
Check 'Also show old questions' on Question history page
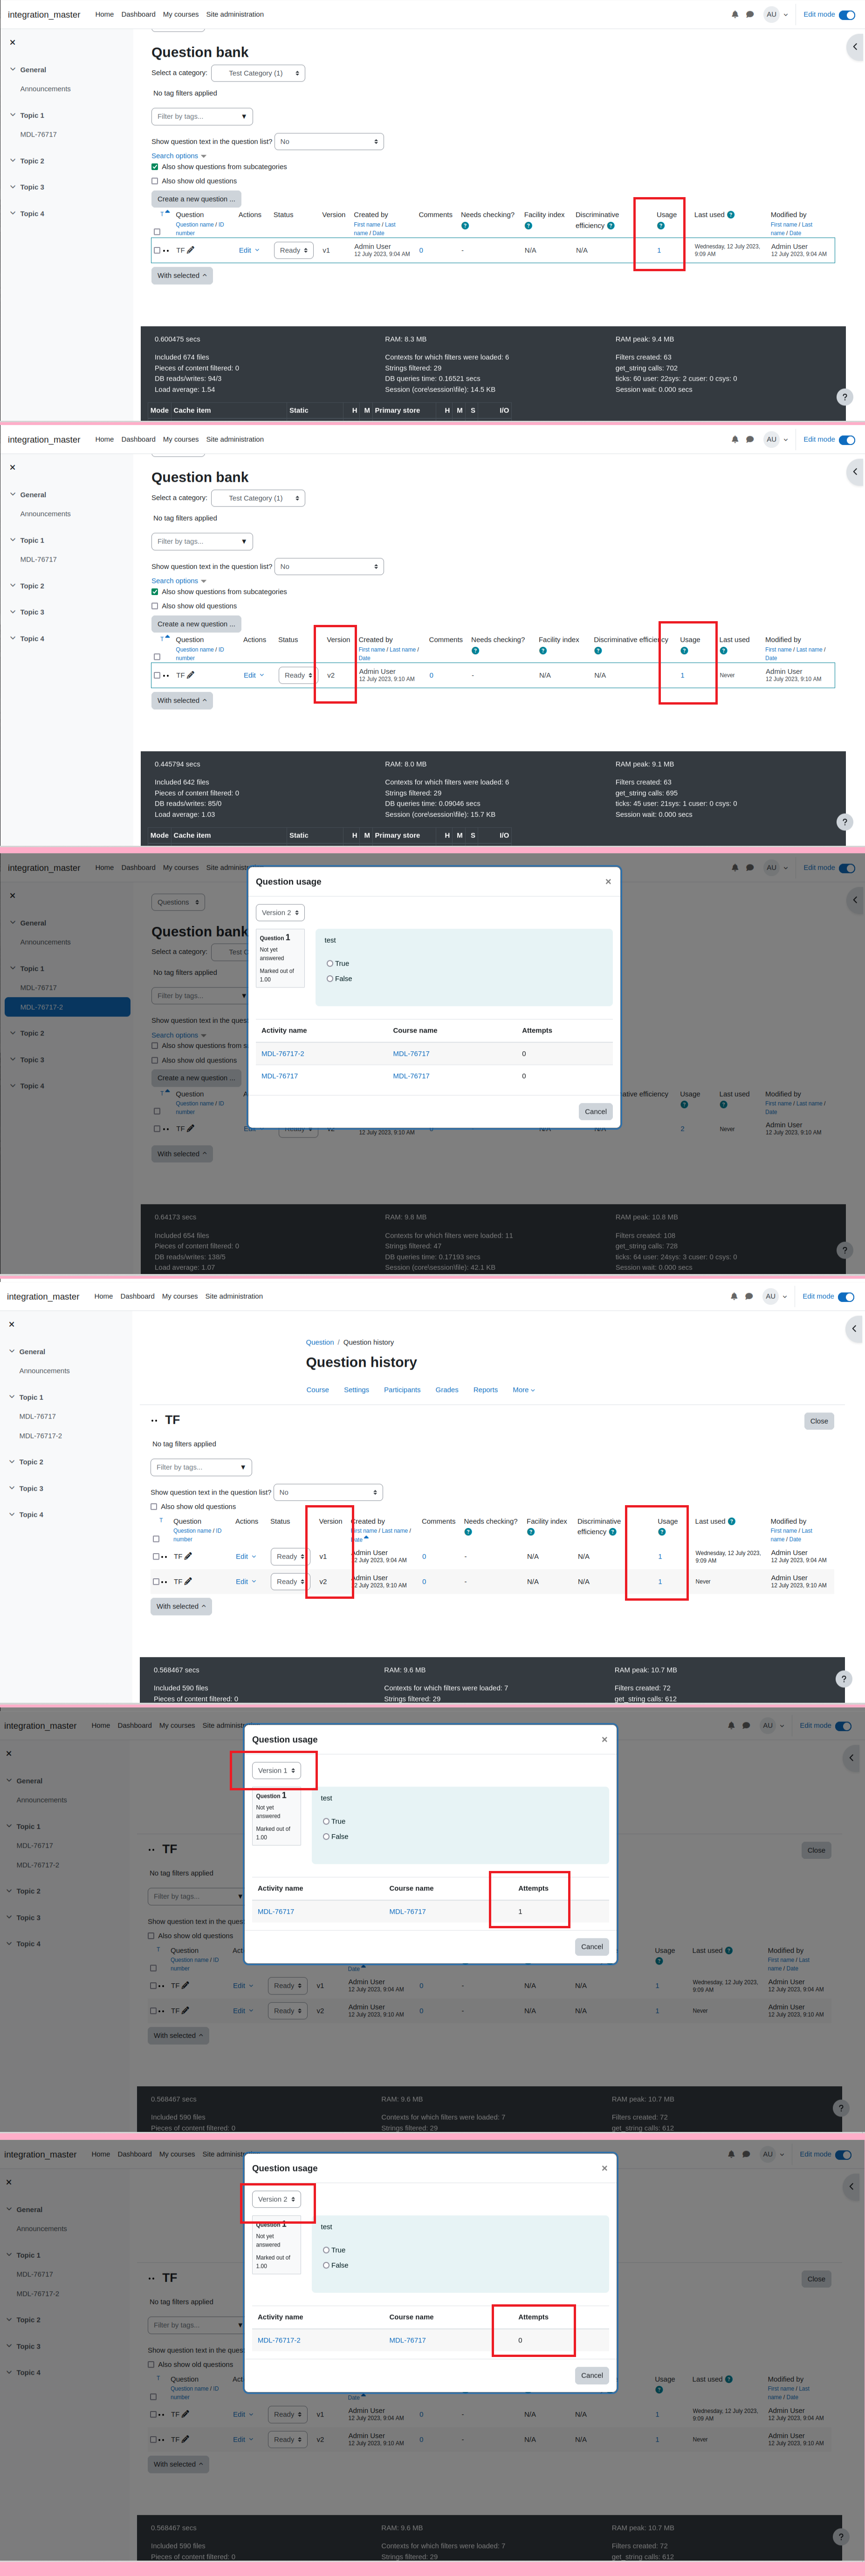(x=154, y=1506)
